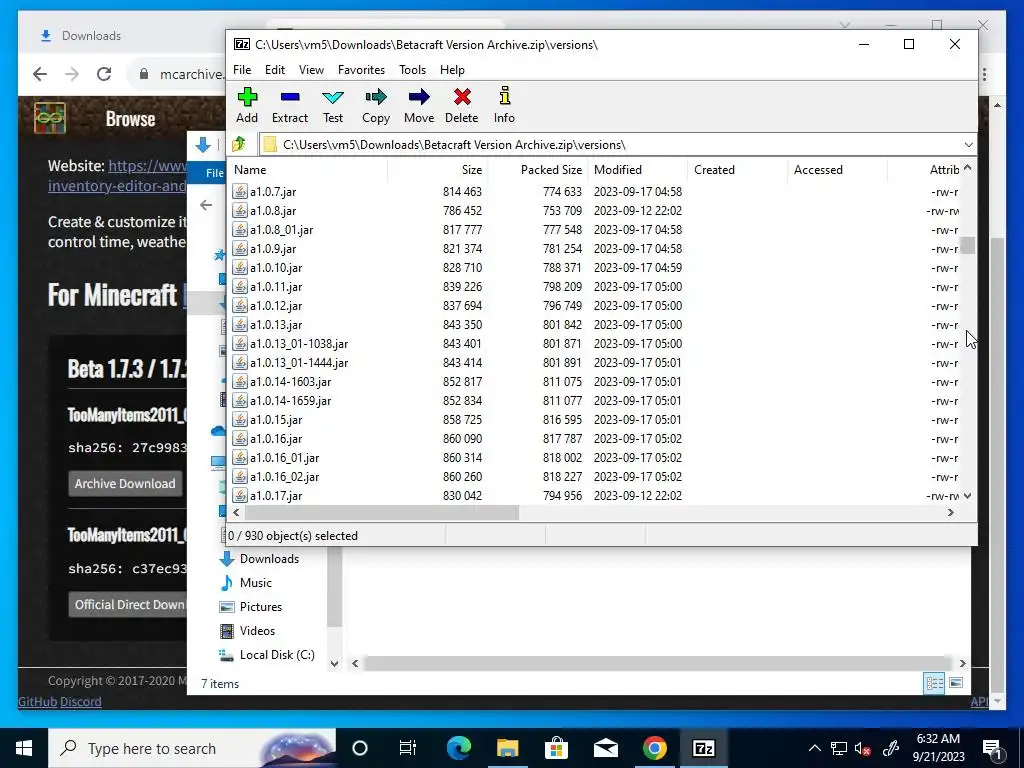Click the Info toolbar icon
The image size is (1024, 768).
click(x=504, y=97)
